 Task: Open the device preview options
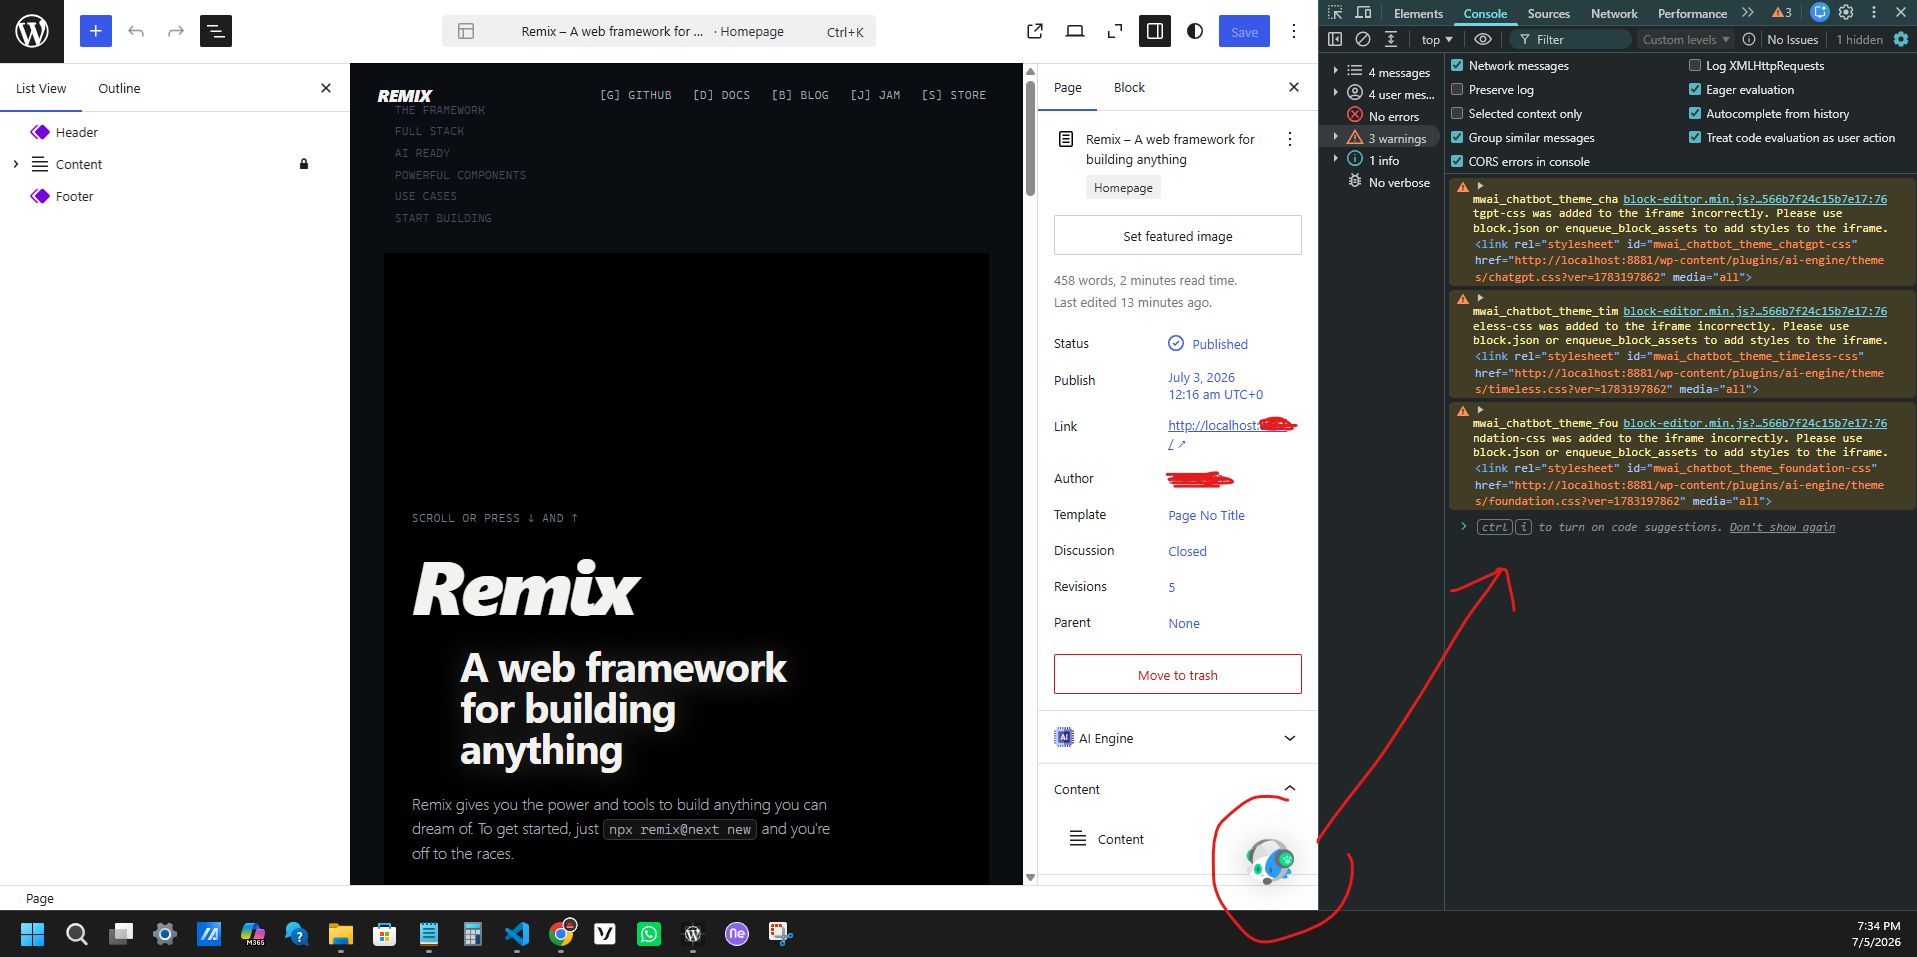pos(1075,31)
